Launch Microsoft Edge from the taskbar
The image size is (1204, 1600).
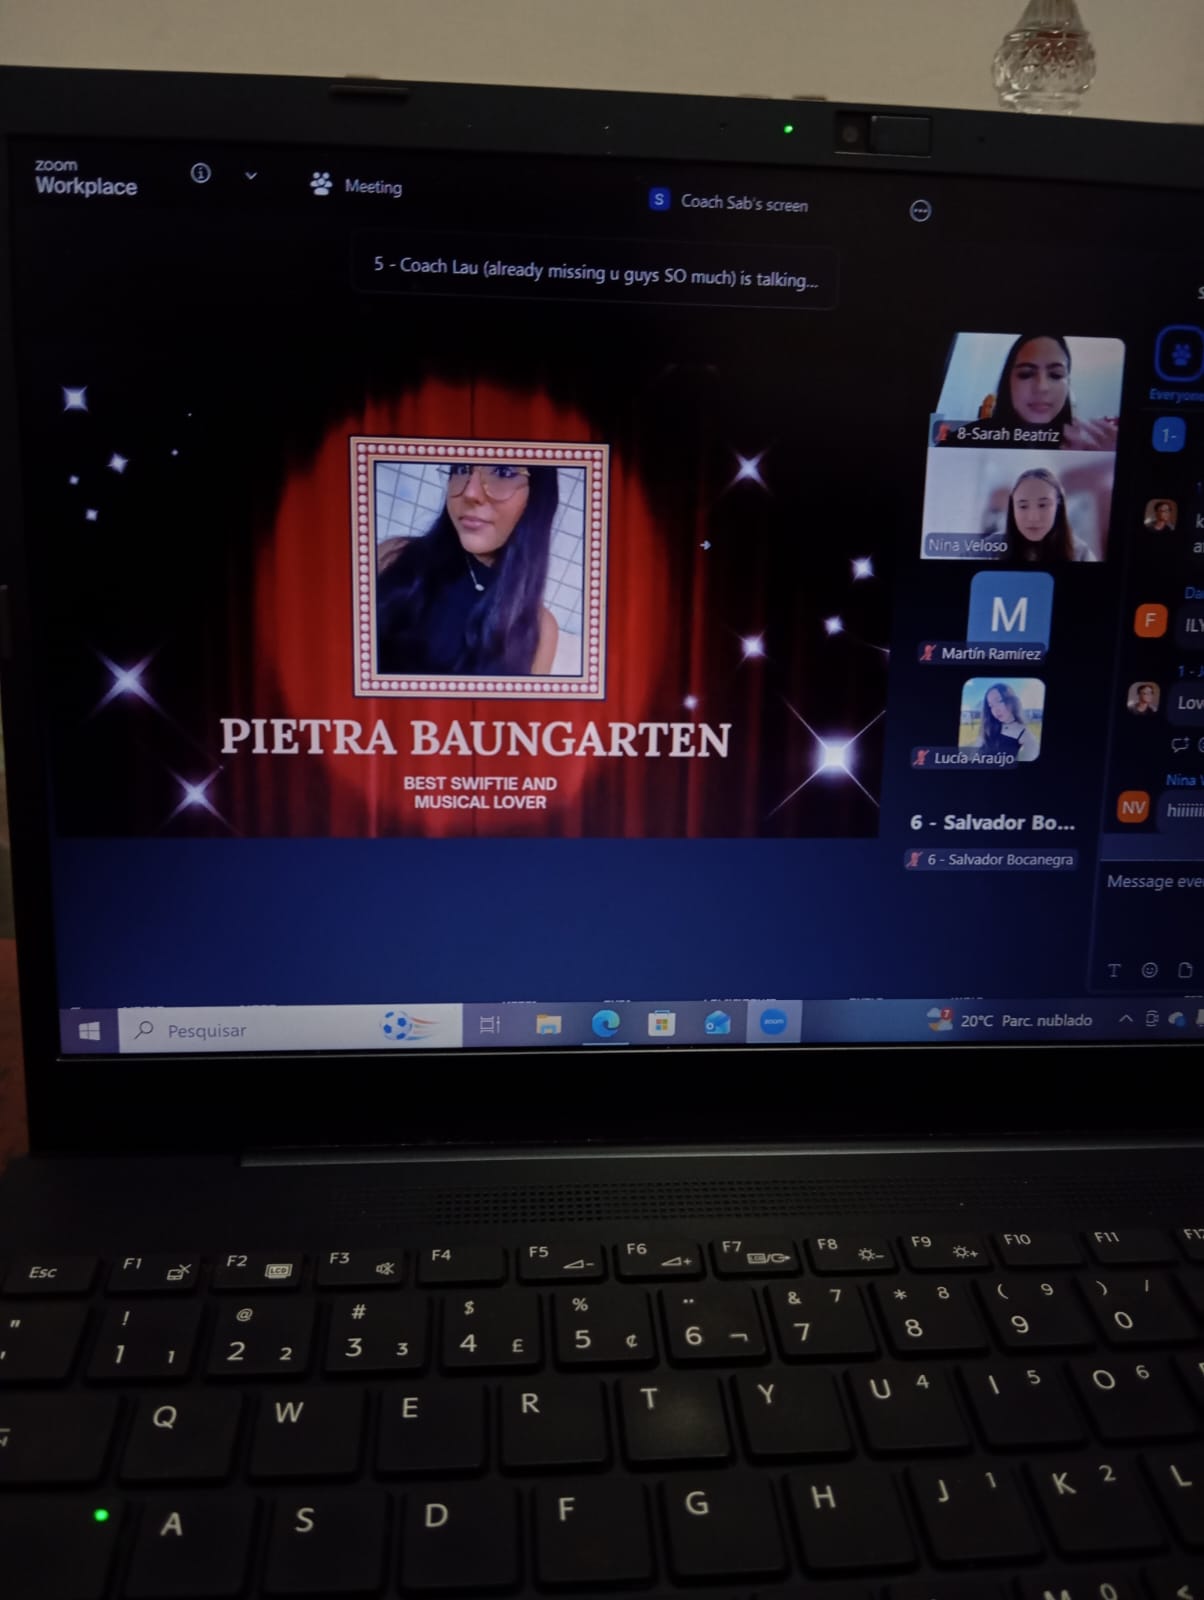click(x=605, y=1023)
